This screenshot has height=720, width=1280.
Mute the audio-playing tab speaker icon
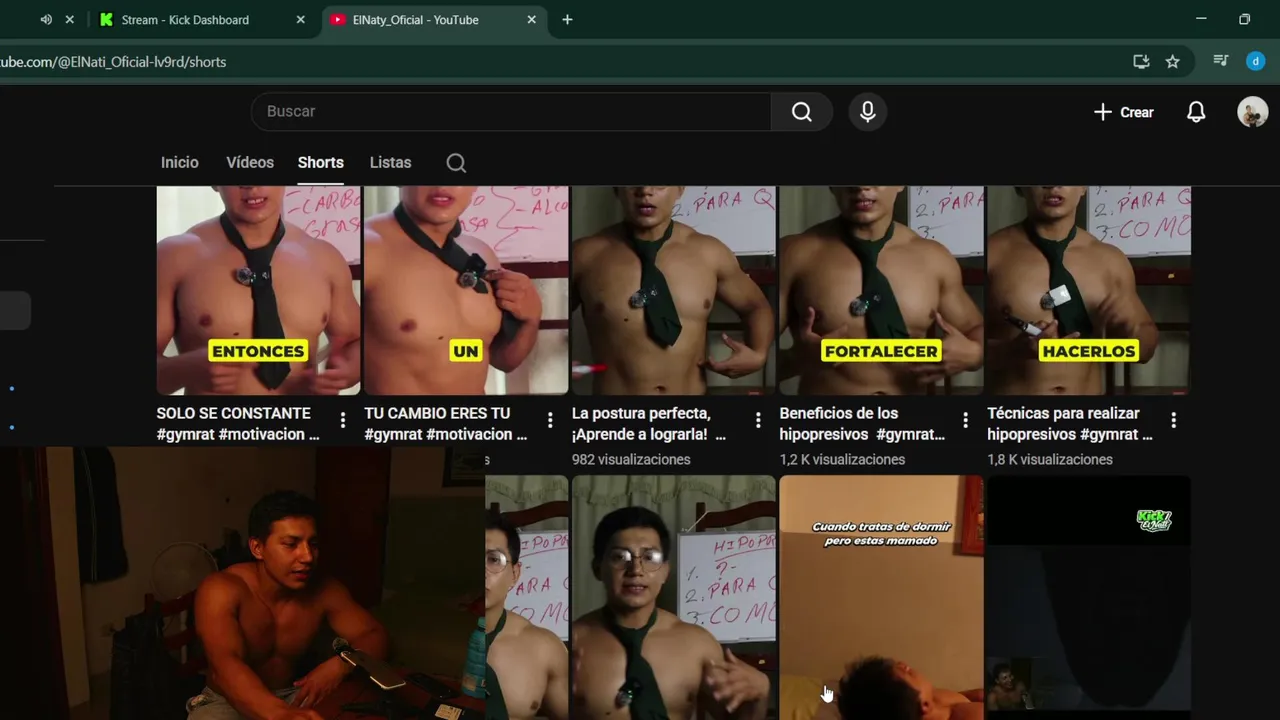point(46,20)
